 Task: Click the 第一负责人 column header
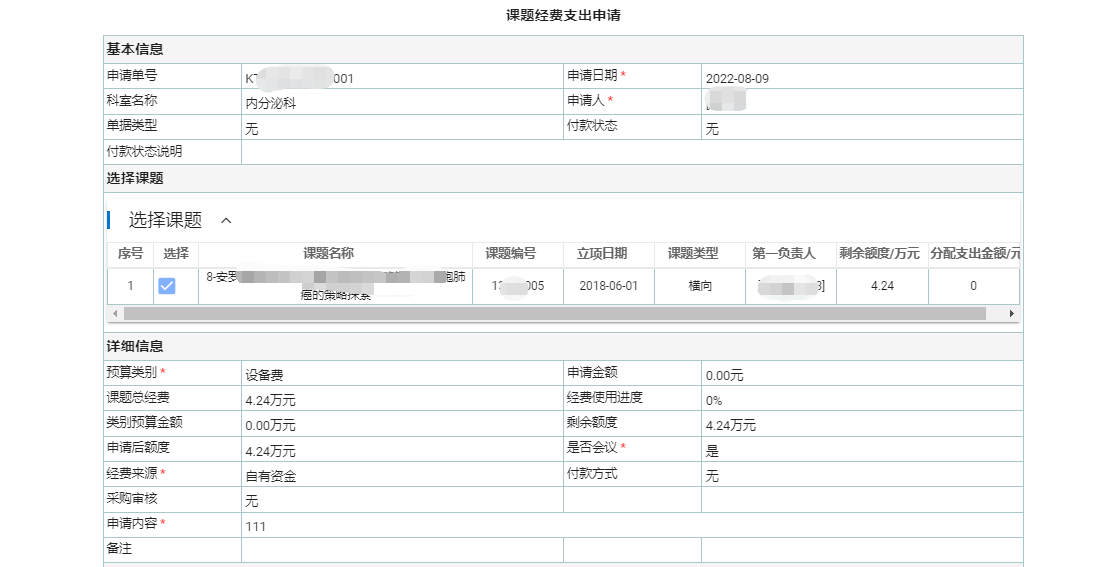(x=785, y=254)
